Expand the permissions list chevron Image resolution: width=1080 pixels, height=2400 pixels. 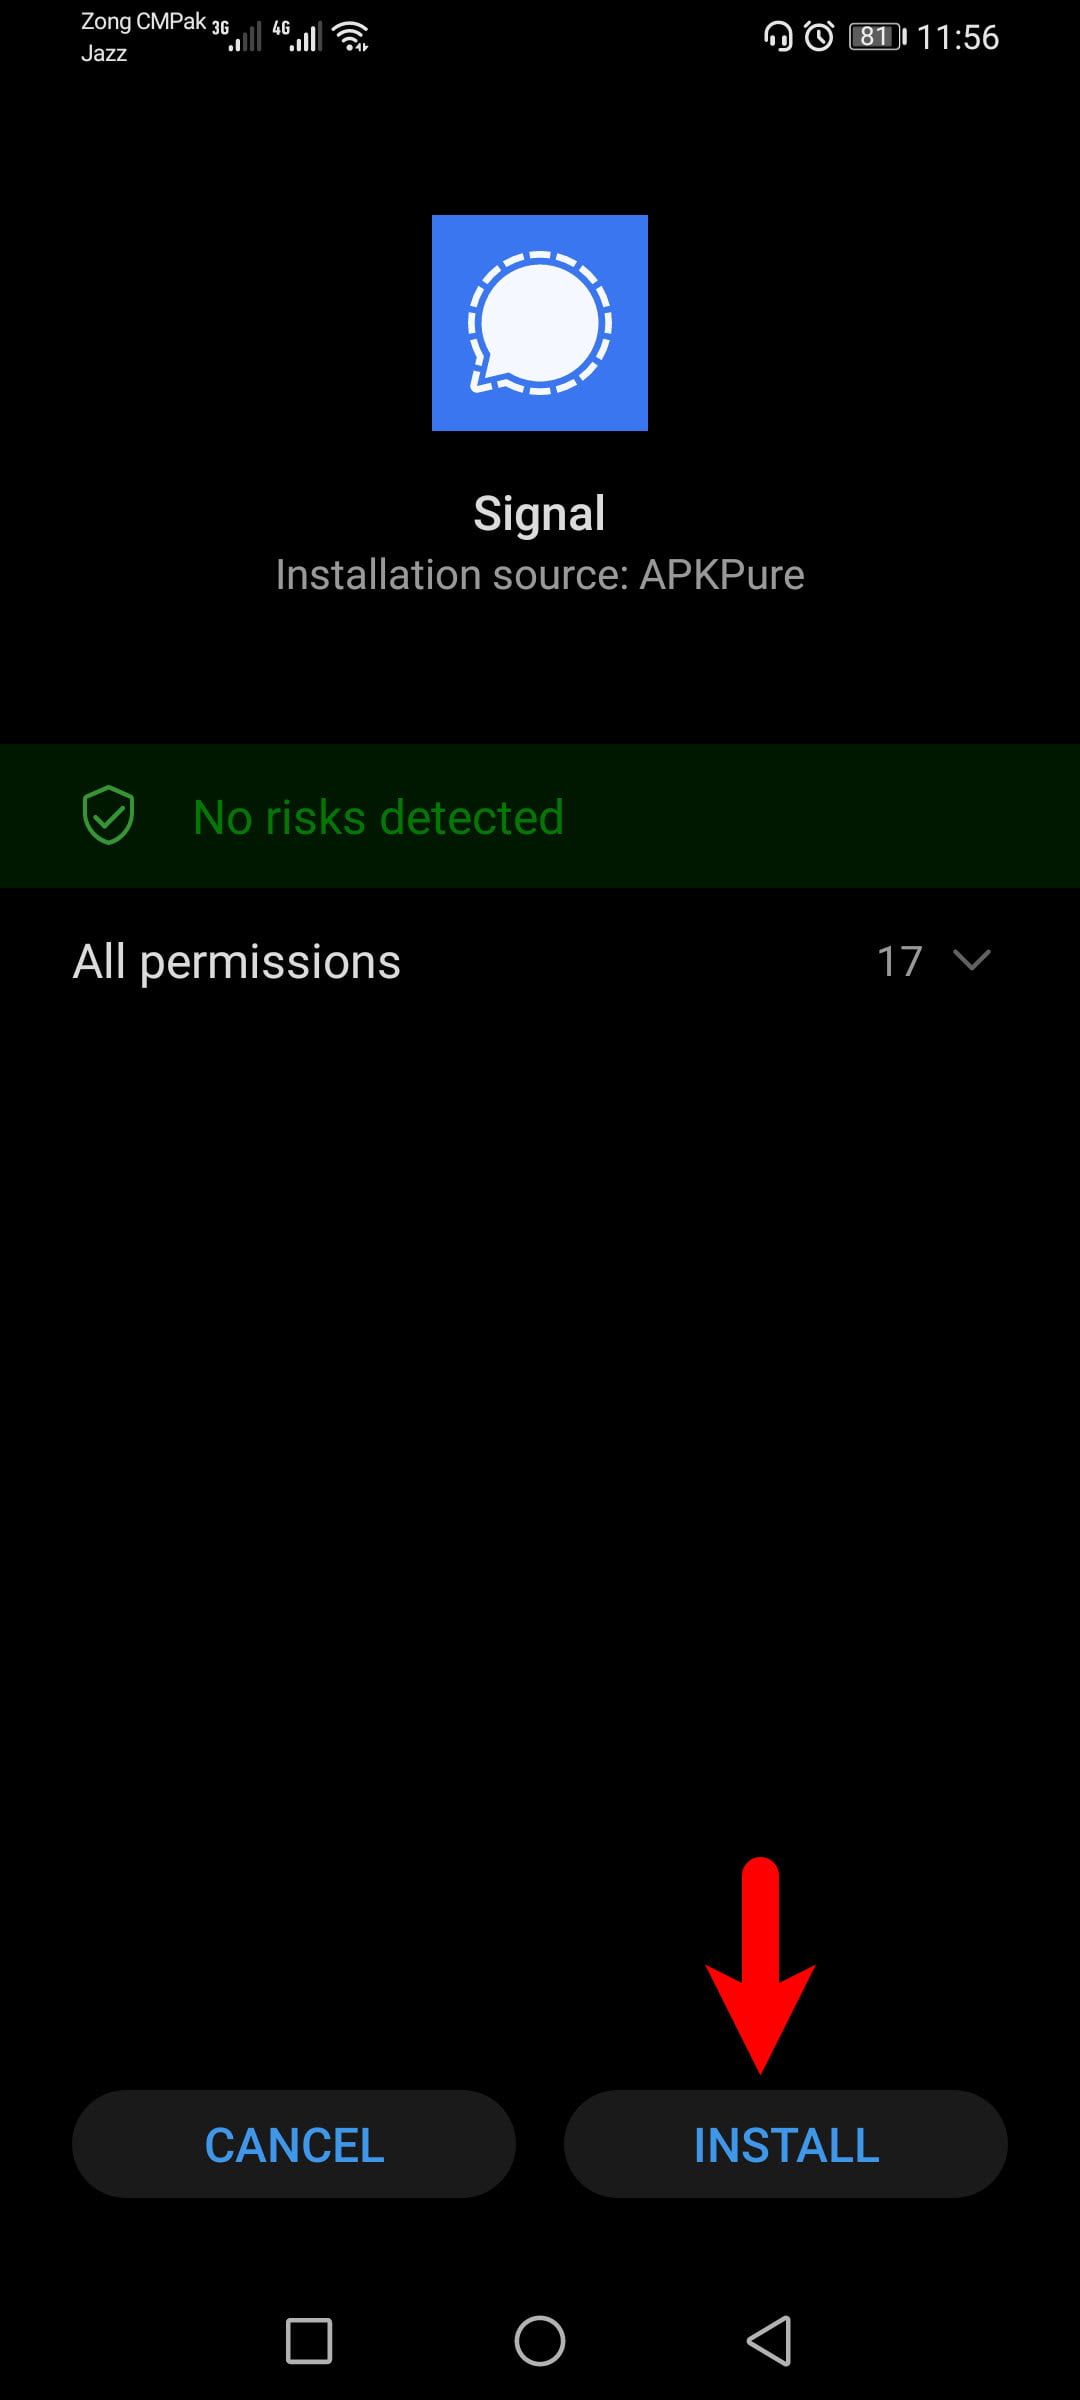[972, 960]
